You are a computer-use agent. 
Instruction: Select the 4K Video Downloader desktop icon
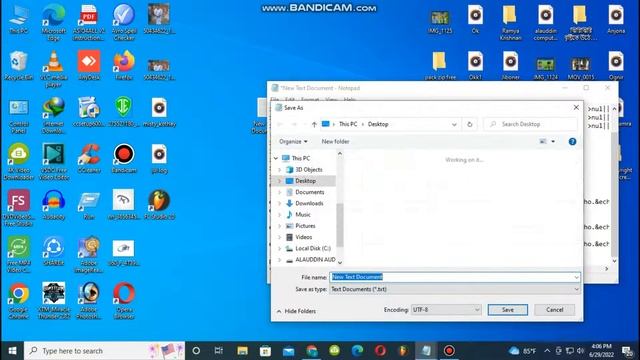point(18,162)
